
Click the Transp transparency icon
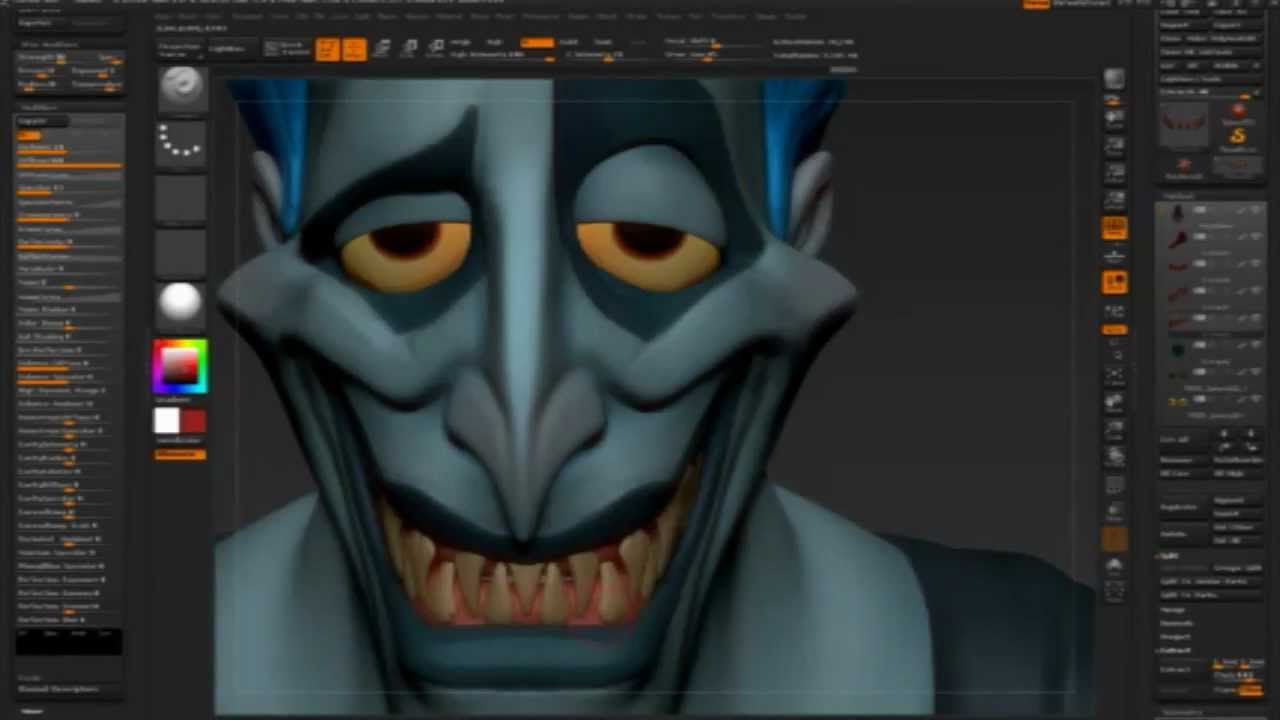click(x=1114, y=512)
